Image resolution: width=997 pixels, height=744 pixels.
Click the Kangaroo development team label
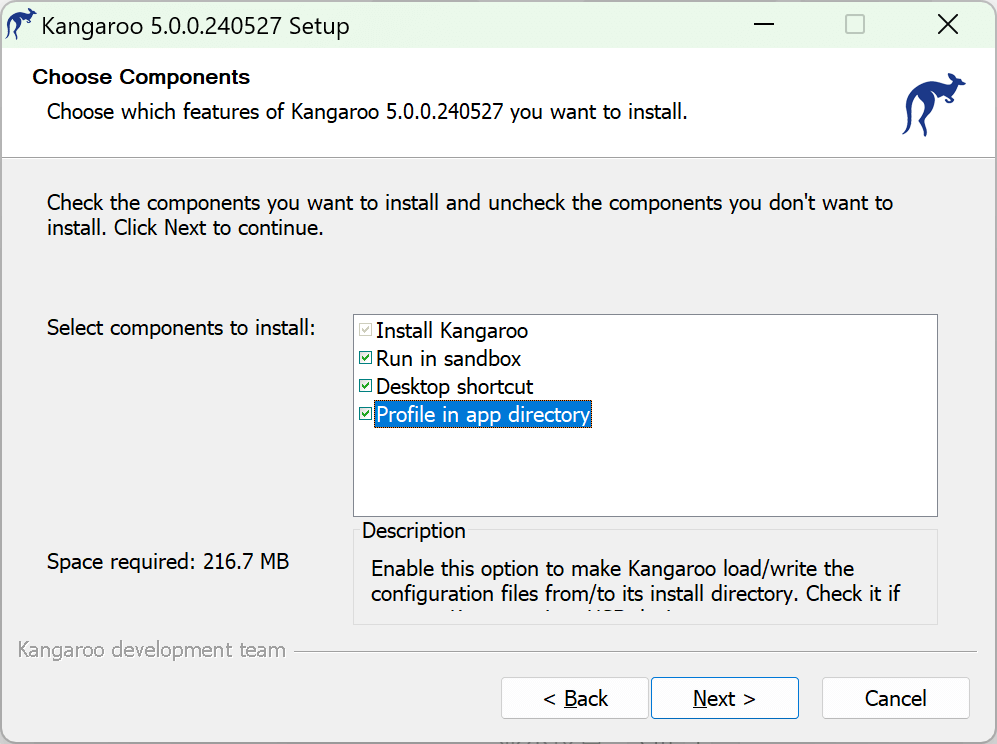[x=152, y=650]
